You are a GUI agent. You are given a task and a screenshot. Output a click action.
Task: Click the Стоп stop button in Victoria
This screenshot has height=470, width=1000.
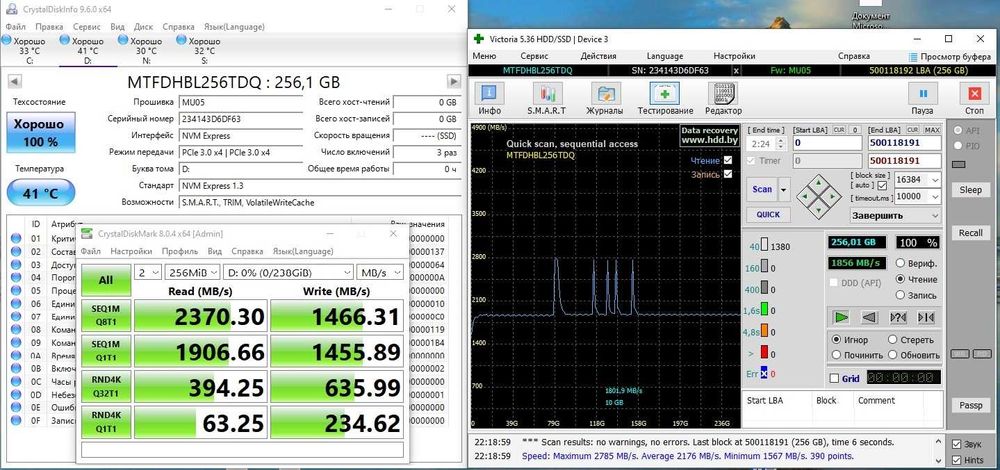(x=974, y=98)
